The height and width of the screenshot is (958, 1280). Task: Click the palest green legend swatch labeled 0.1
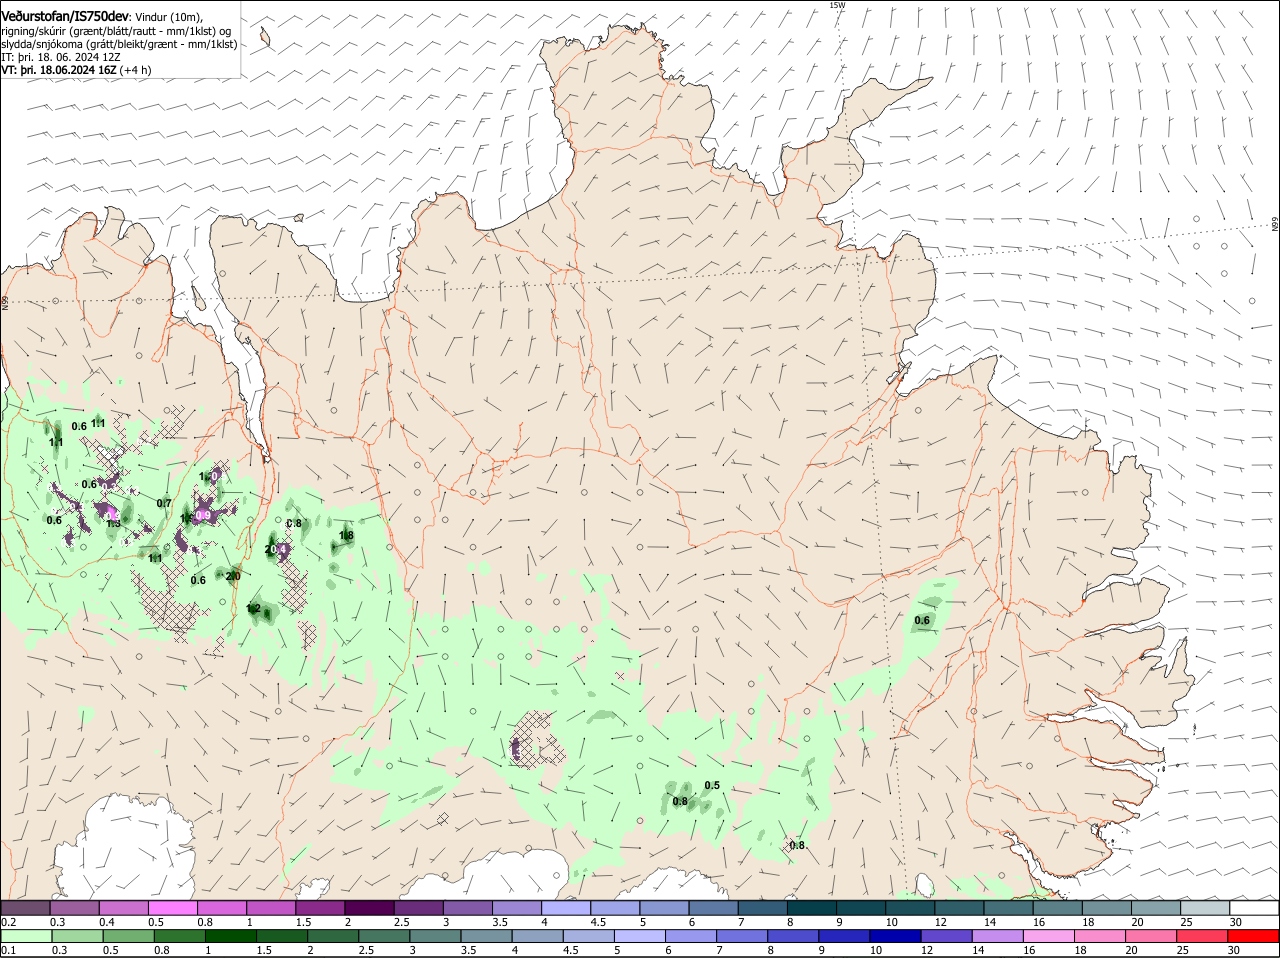(25, 936)
